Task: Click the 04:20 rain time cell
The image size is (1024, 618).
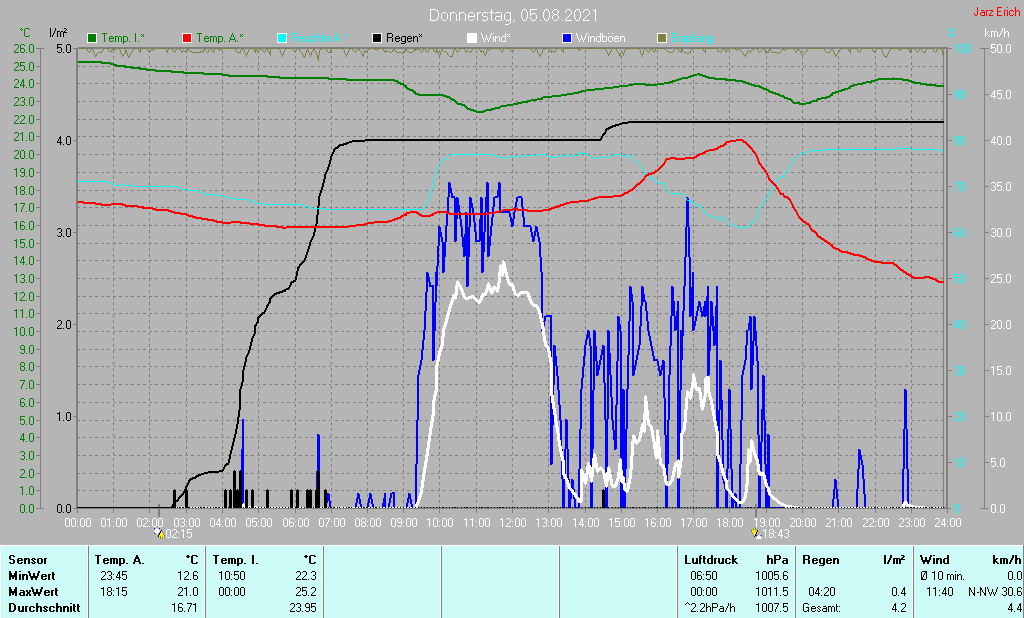Action: 822,592
